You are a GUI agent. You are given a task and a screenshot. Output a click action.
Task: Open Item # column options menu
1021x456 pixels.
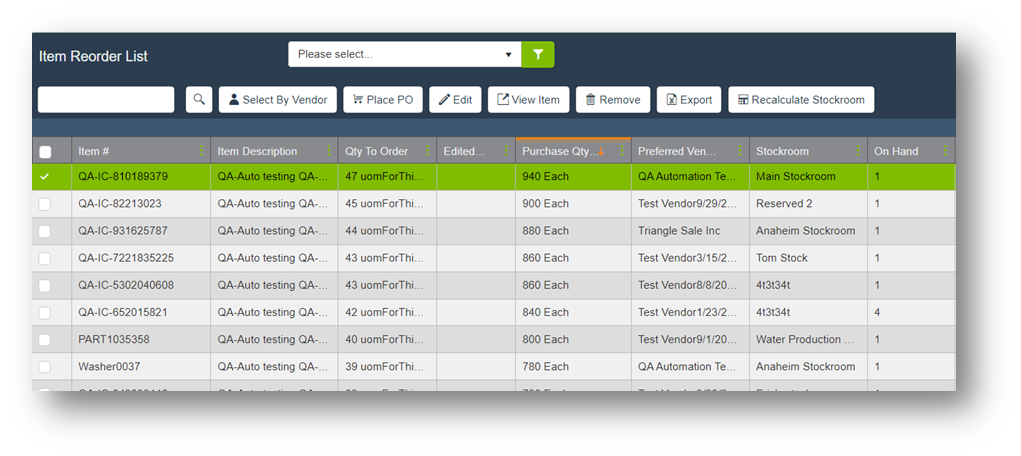click(201, 152)
